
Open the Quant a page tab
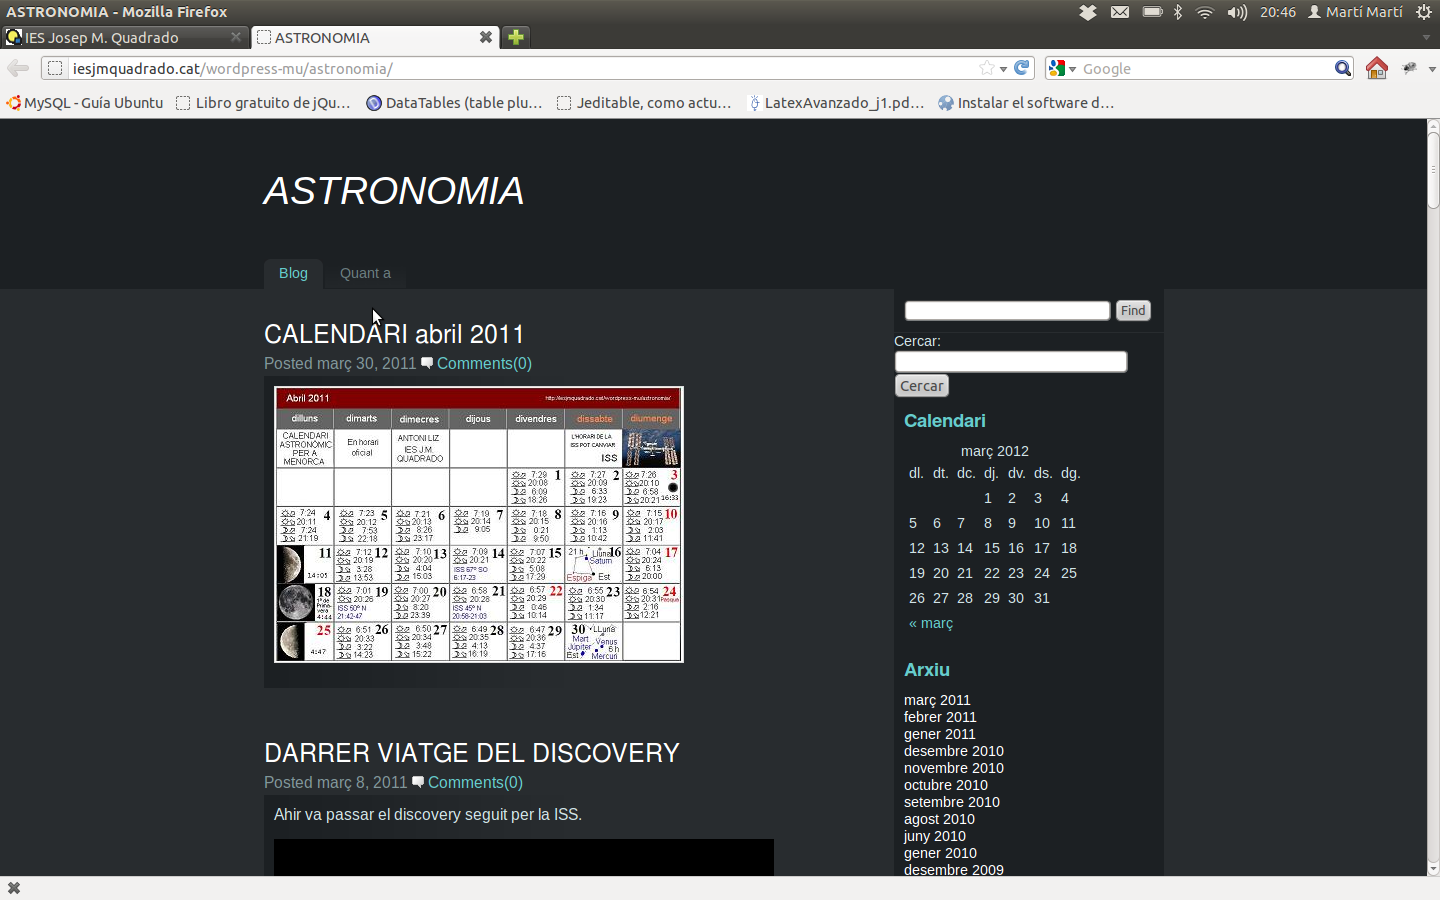pos(365,273)
